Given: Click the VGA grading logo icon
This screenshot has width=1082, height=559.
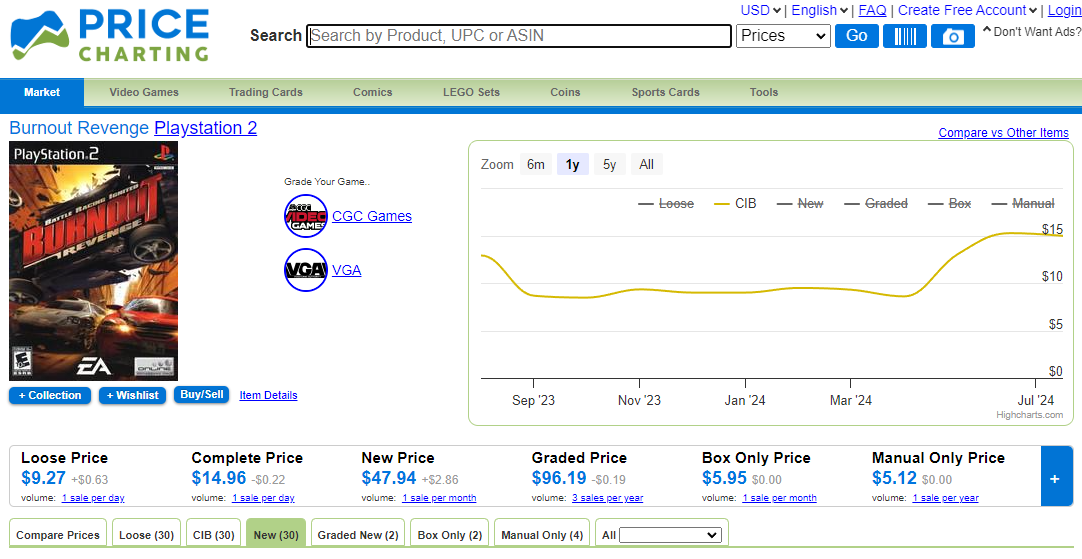Looking at the screenshot, I should [306, 270].
